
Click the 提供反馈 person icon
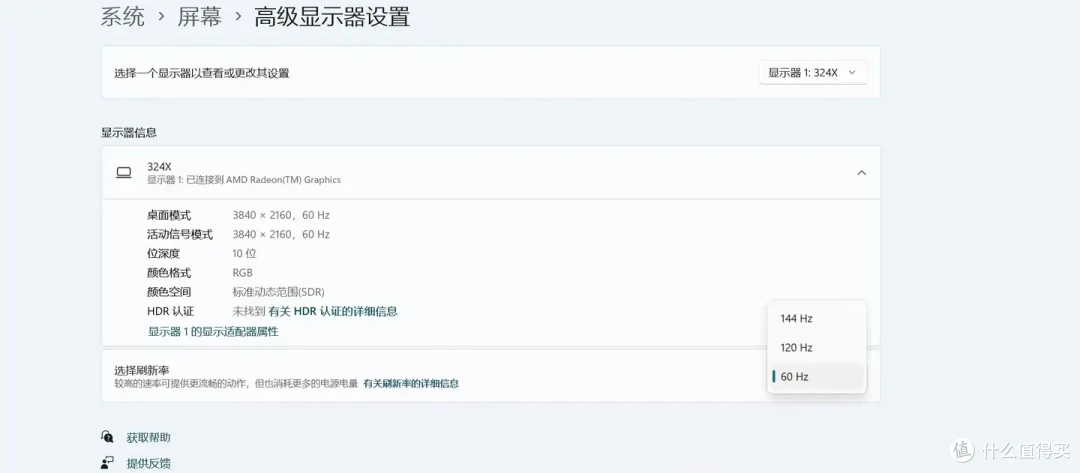[107, 463]
